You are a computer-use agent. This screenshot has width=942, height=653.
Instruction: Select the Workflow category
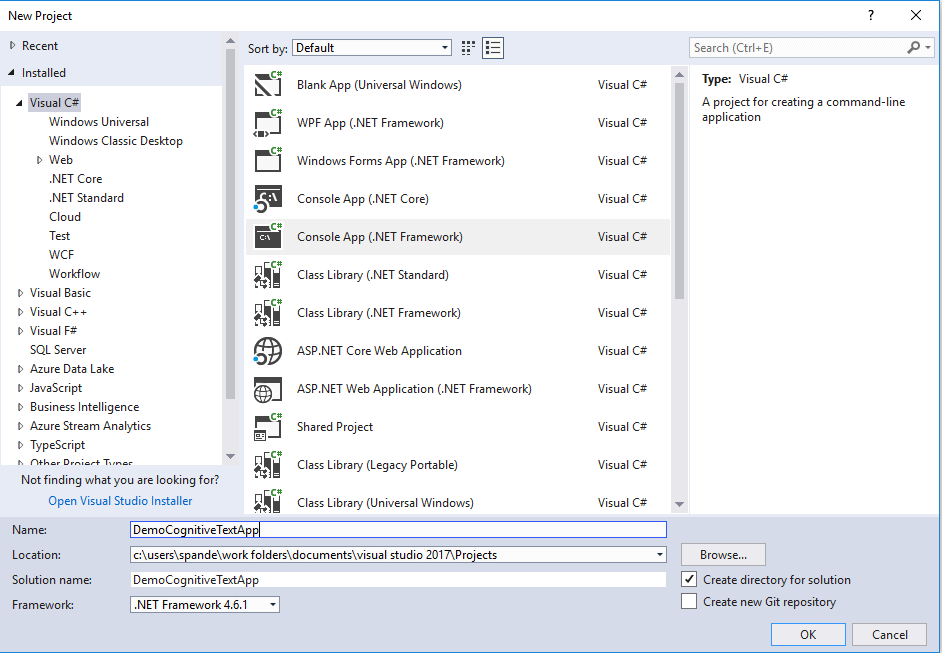pyautogui.click(x=74, y=274)
